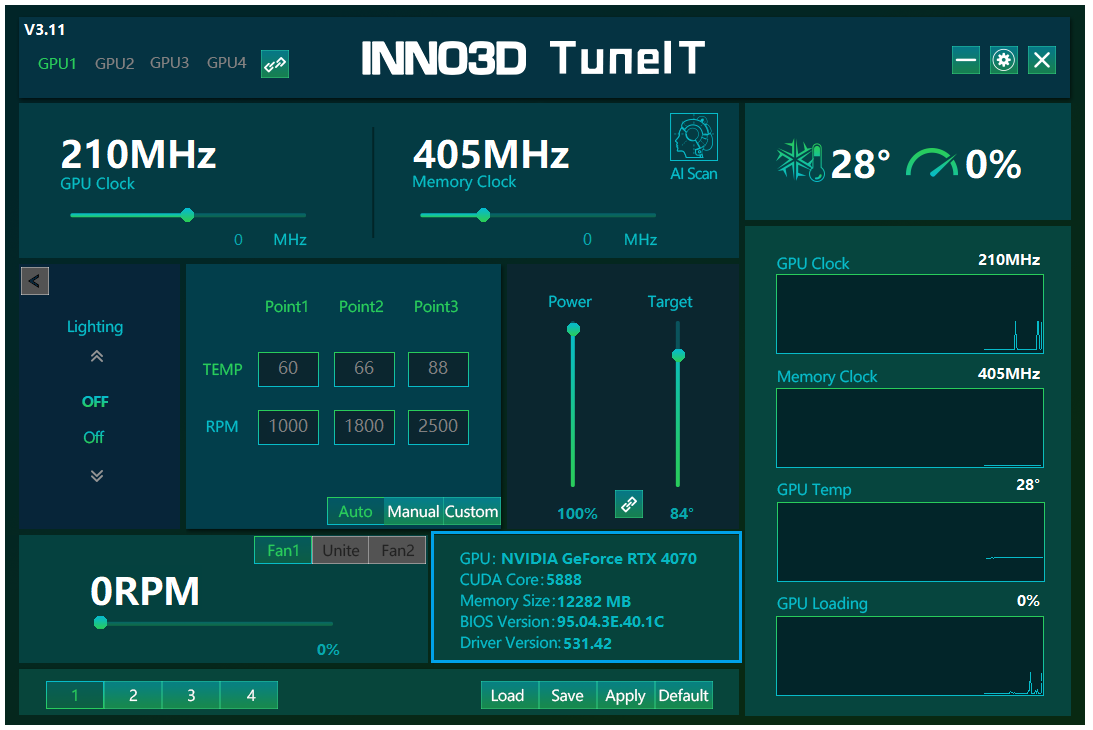Click GPU Clock offset value 0
The image size is (1093, 730).
coord(238,240)
